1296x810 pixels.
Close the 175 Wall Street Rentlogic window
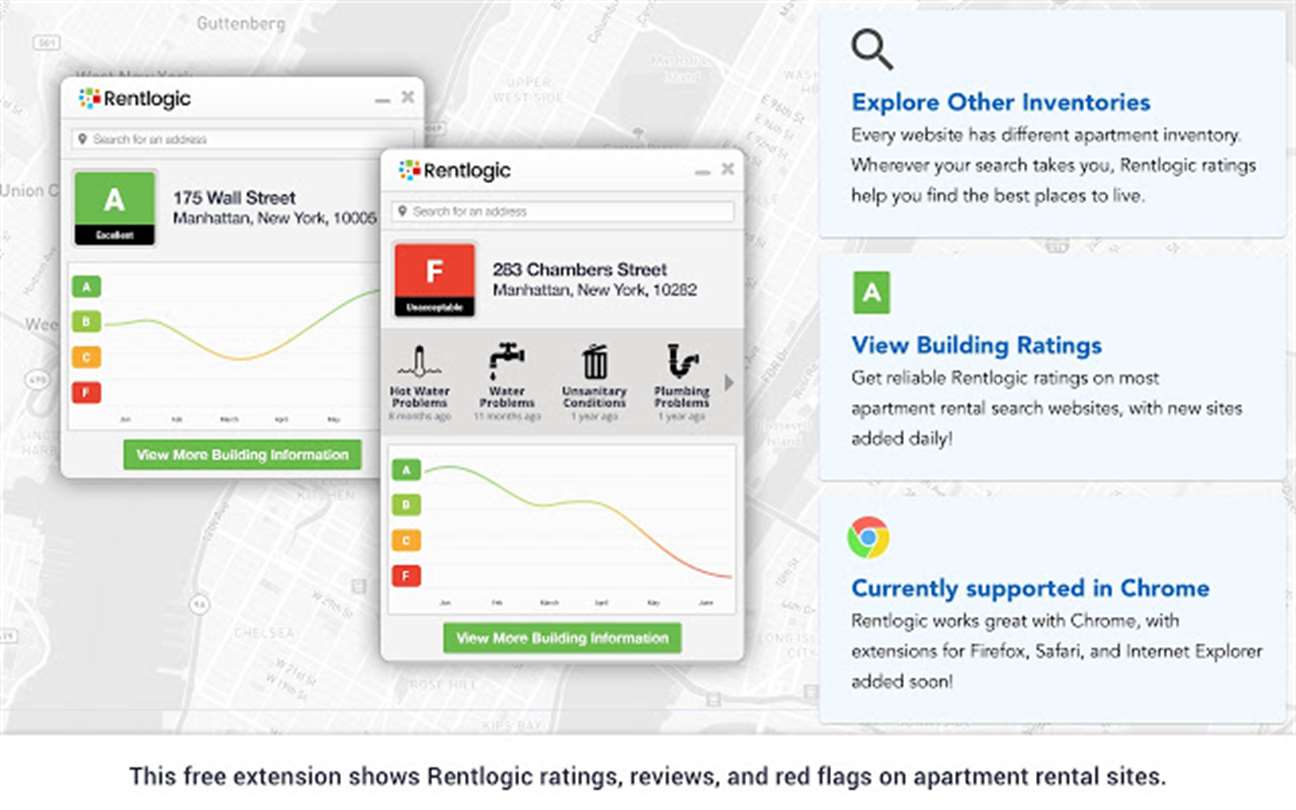click(408, 98)
